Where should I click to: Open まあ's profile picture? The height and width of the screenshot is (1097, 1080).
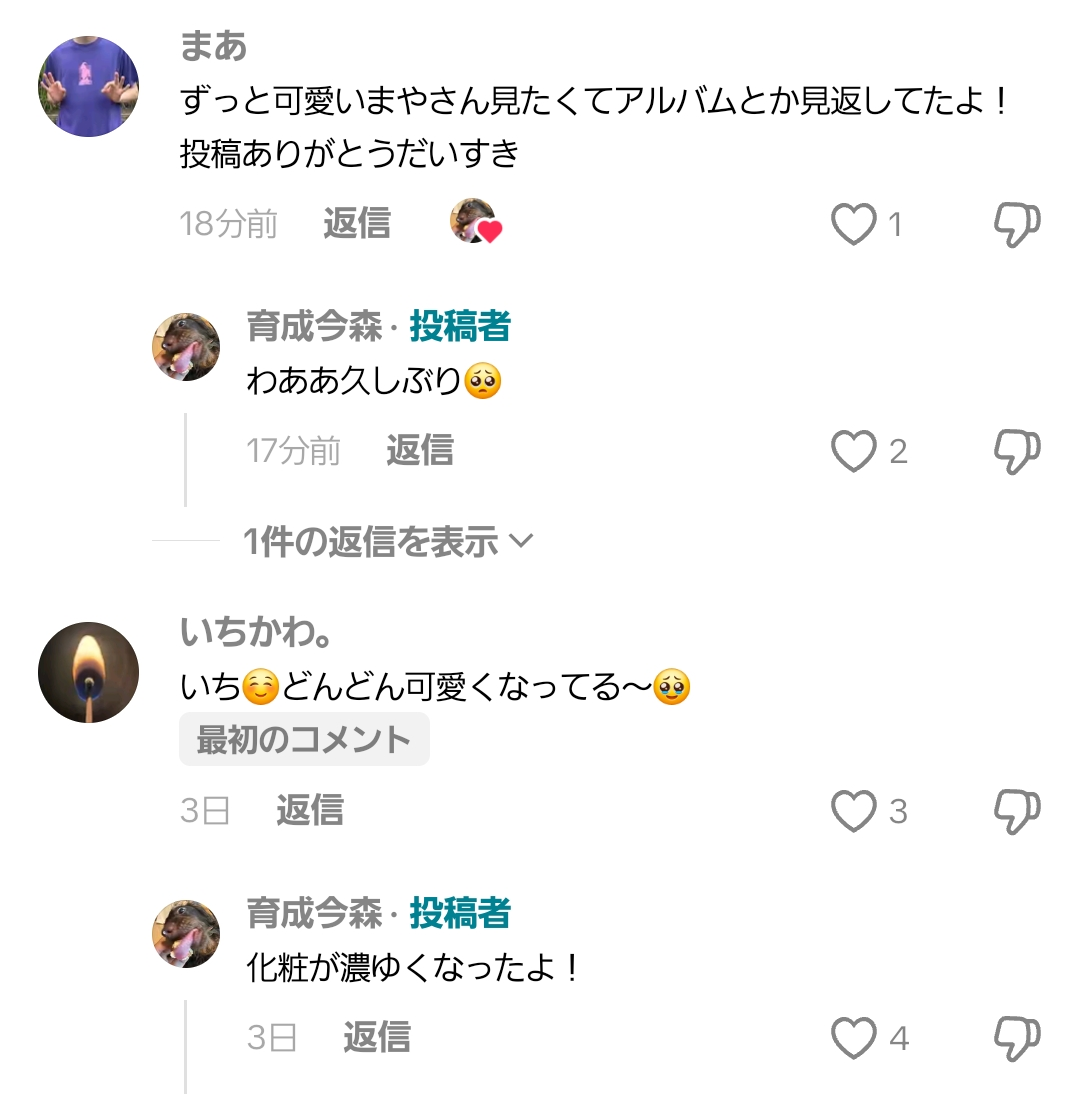pos(88,86)
